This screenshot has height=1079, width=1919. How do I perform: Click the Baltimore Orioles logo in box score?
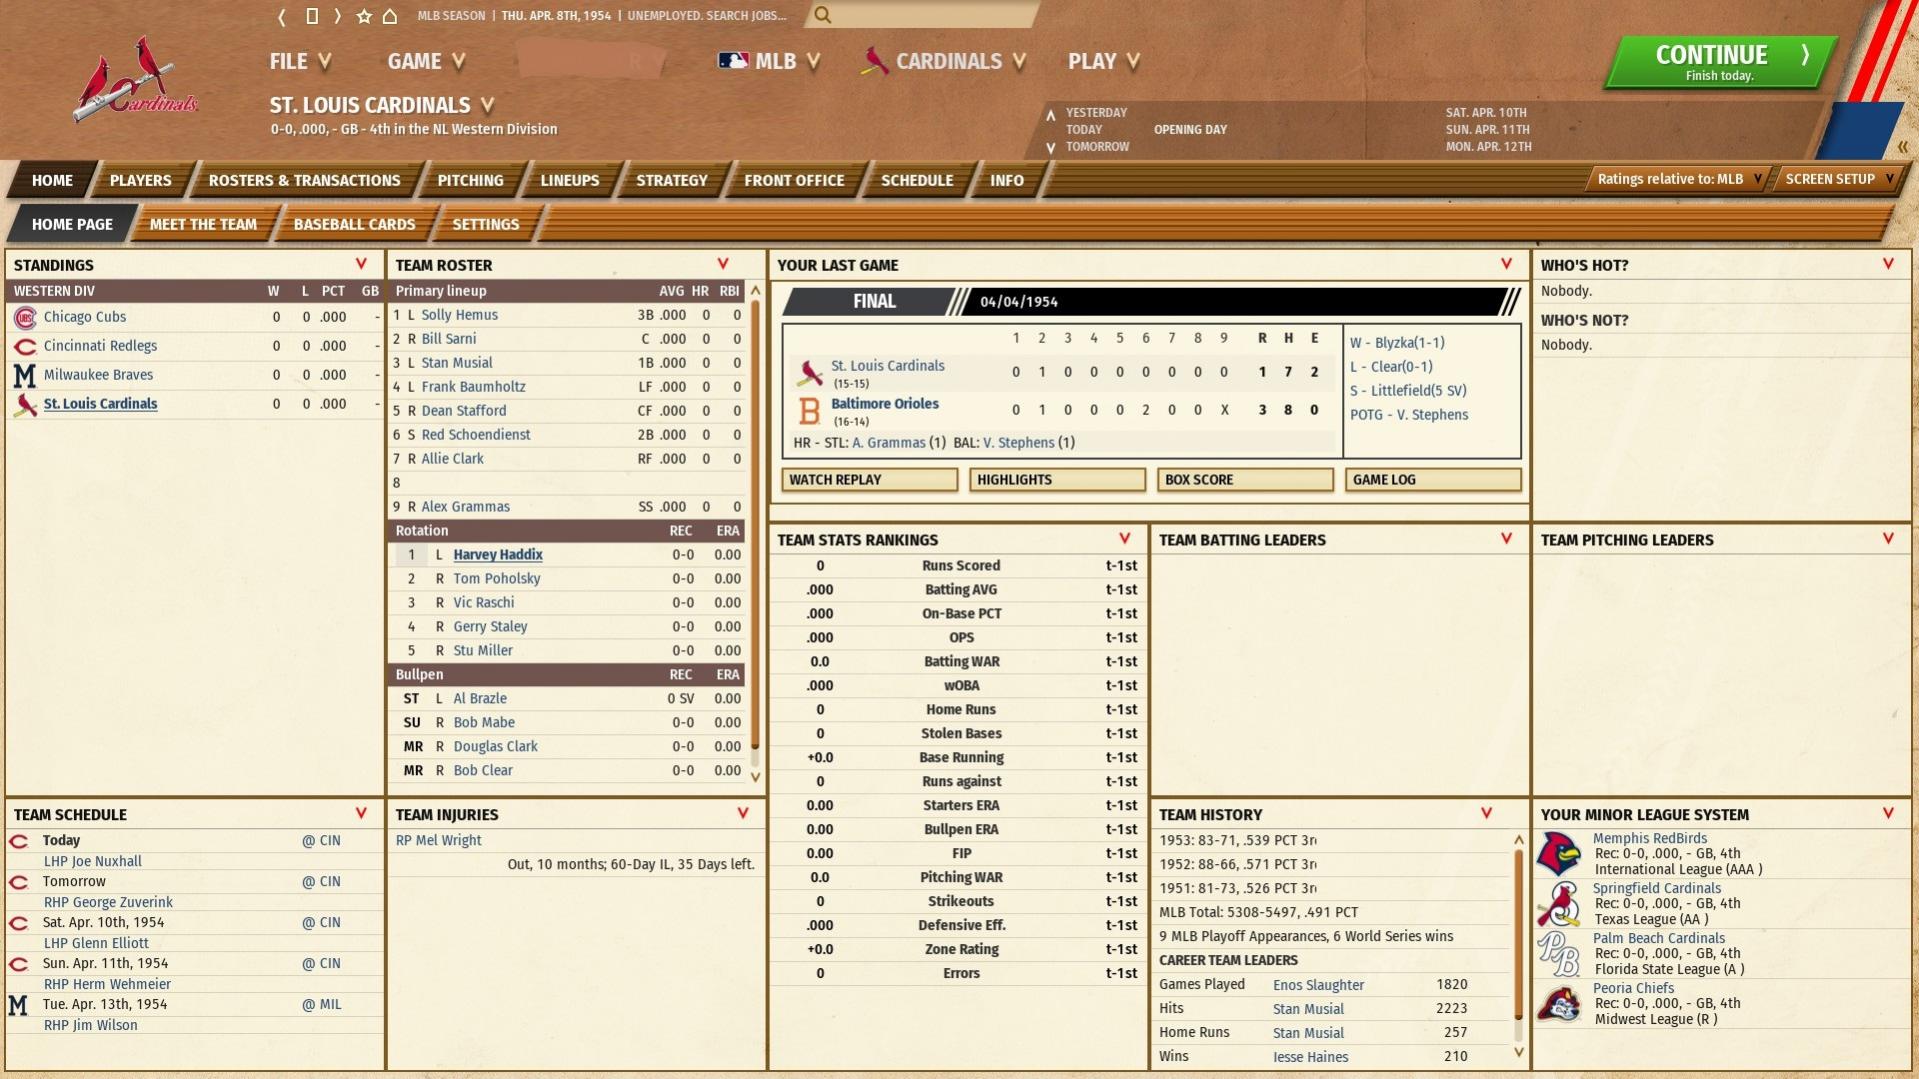coord(809,411)
